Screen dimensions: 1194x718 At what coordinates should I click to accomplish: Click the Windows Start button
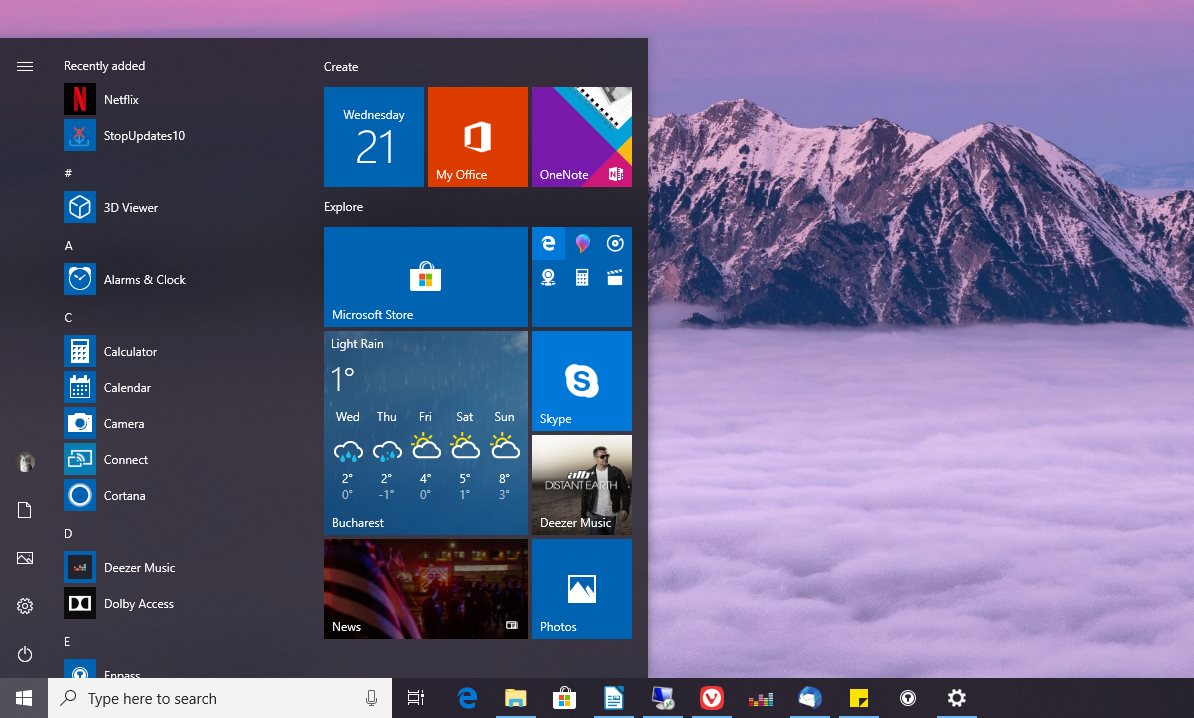pos(24,698)
